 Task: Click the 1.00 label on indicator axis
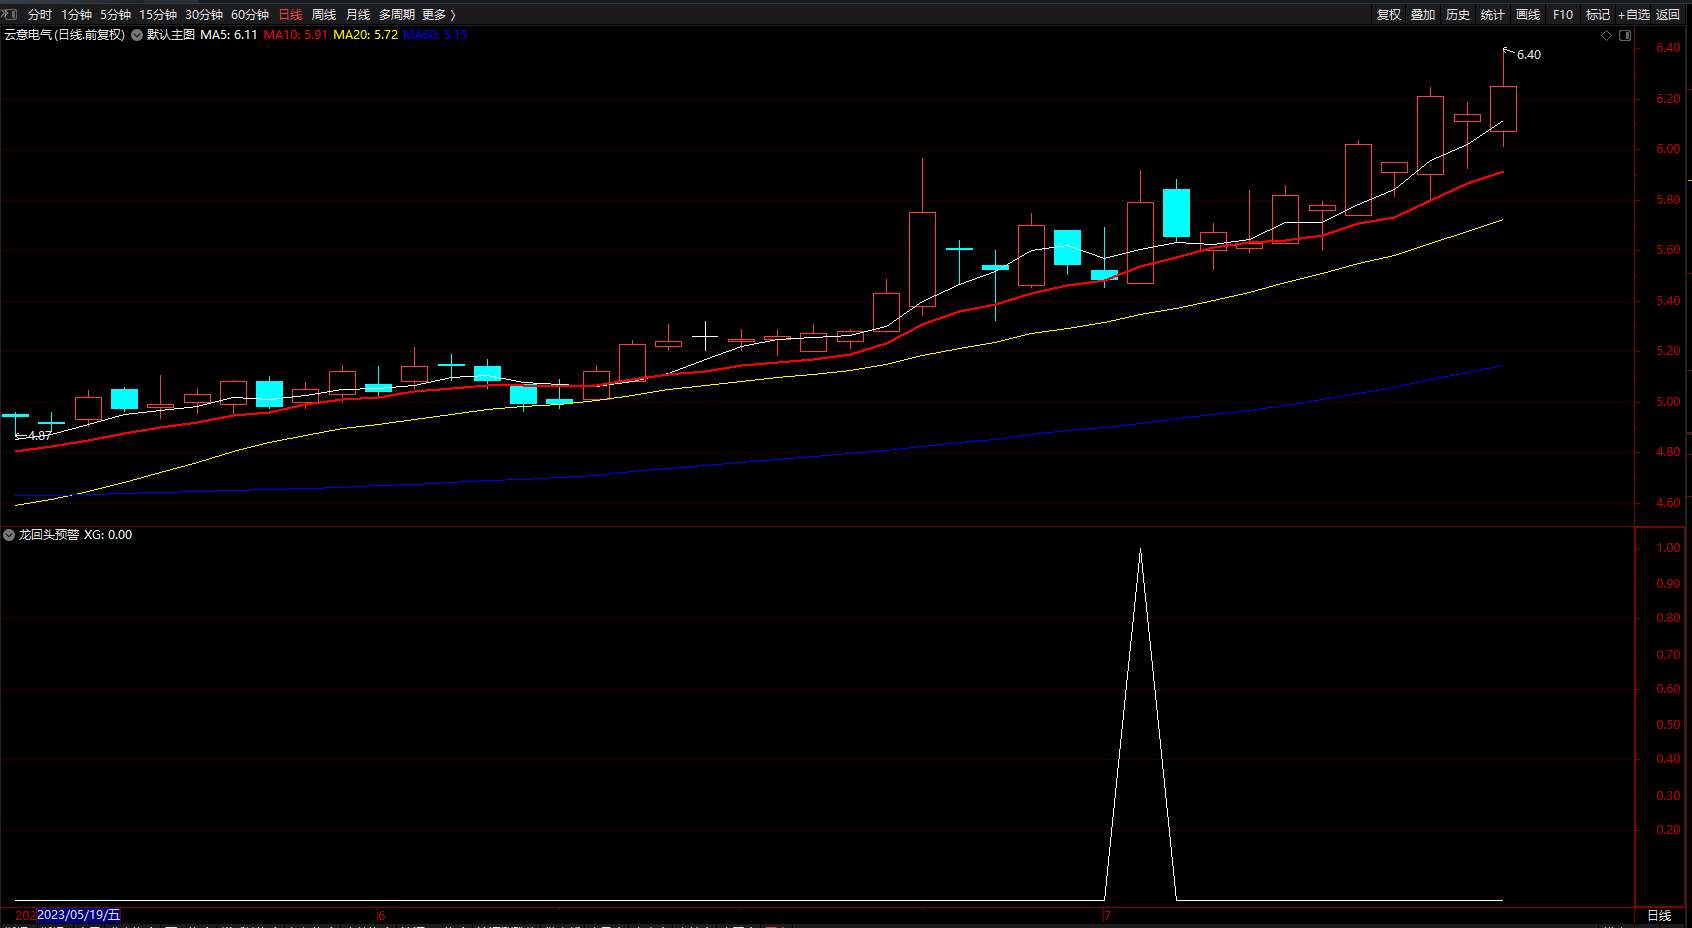(x=1668, y=548)
